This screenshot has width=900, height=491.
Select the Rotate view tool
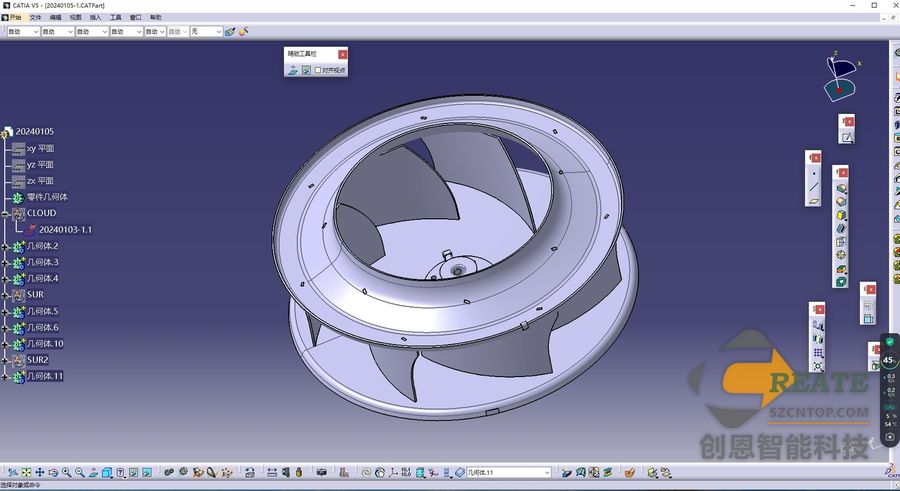pyautogui.click(x=53, y=473)
